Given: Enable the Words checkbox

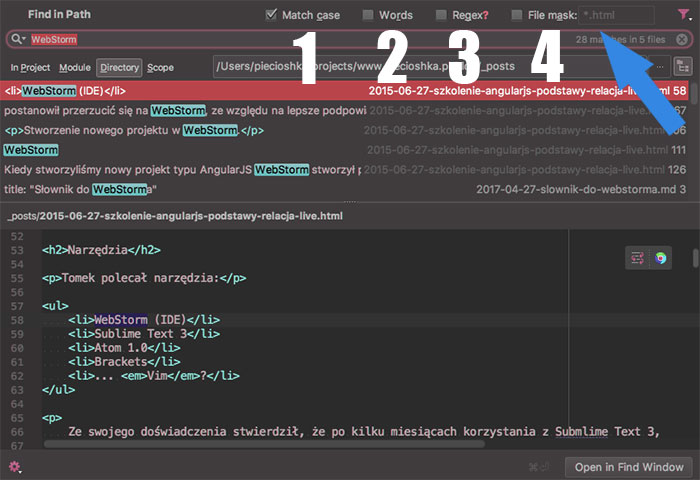Looking at the screenshot, I should pyautogui.click(x=368, y=15).
